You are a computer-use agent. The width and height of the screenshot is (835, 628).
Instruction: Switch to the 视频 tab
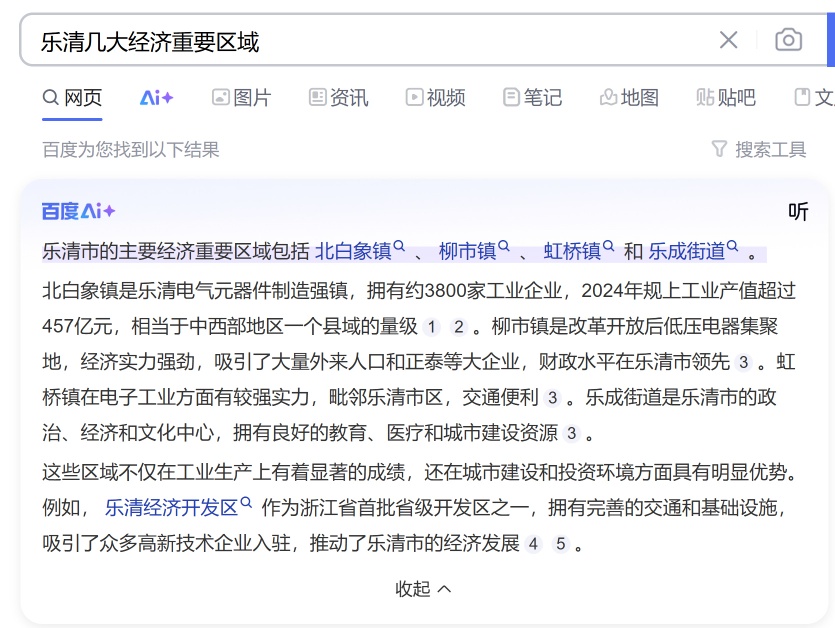point(436,98)
